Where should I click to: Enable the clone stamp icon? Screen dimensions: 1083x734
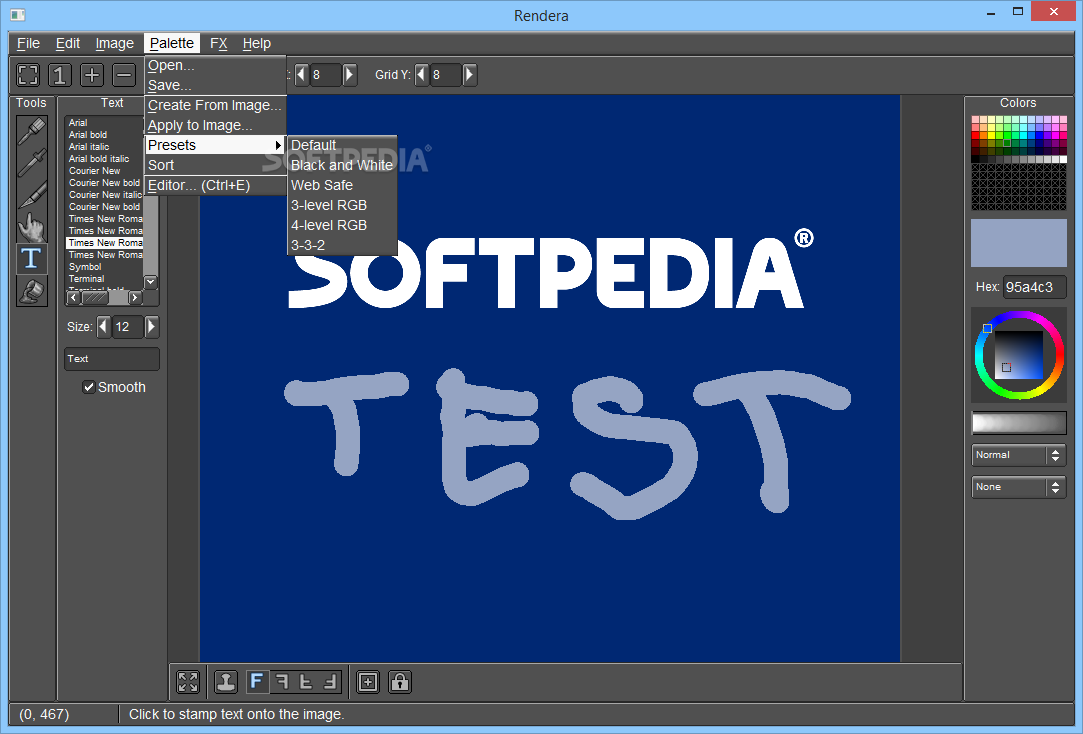(226, 682)
